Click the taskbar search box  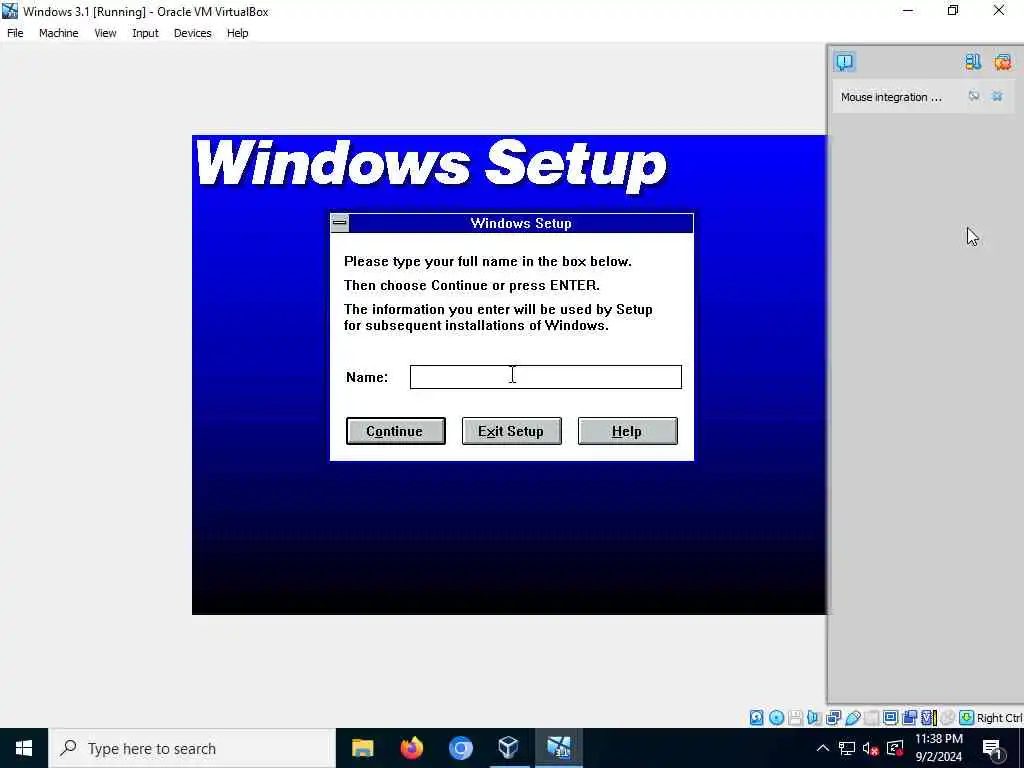[x=192, y=748]
